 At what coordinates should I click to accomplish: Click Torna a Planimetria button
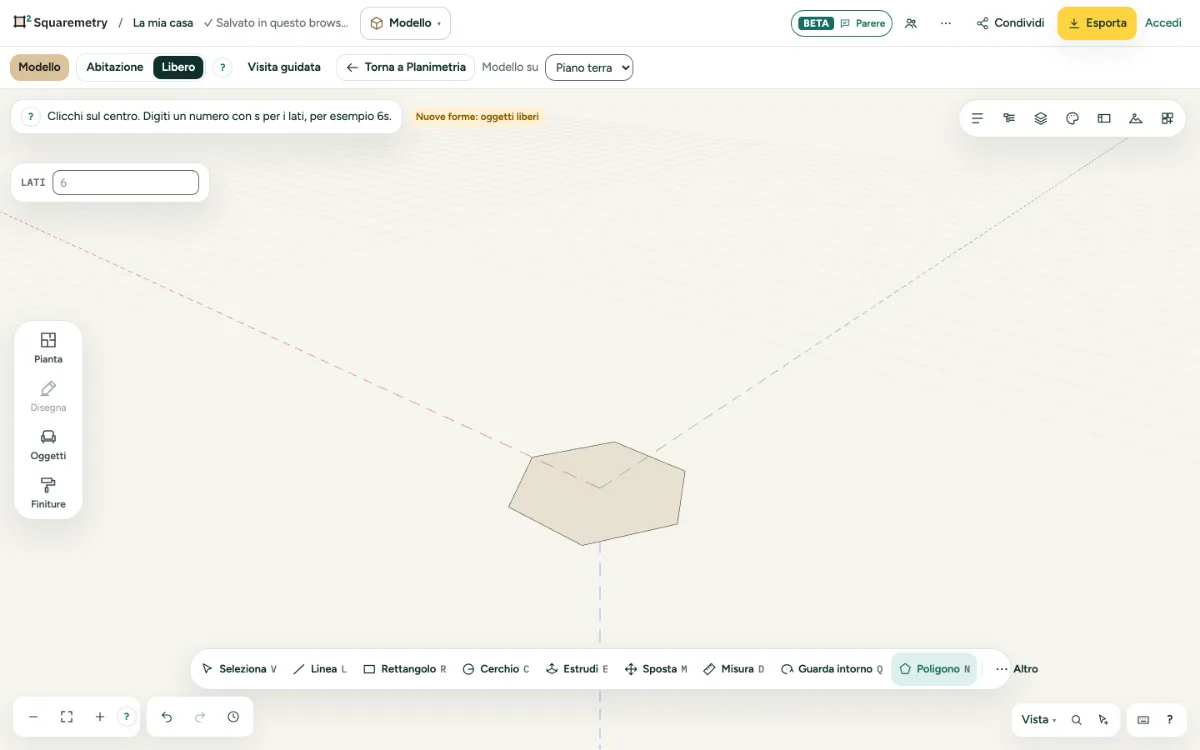[x=405, y=67]
